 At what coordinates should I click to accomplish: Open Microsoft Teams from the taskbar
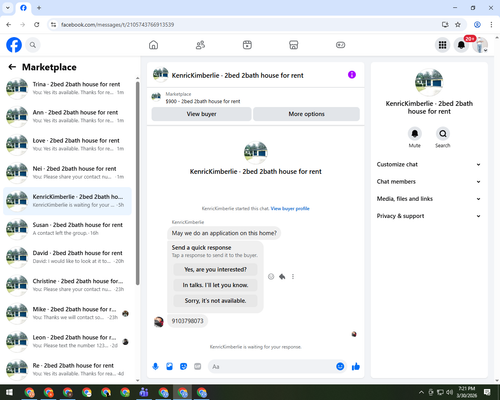pyautogui.click(x=144, y=392)
